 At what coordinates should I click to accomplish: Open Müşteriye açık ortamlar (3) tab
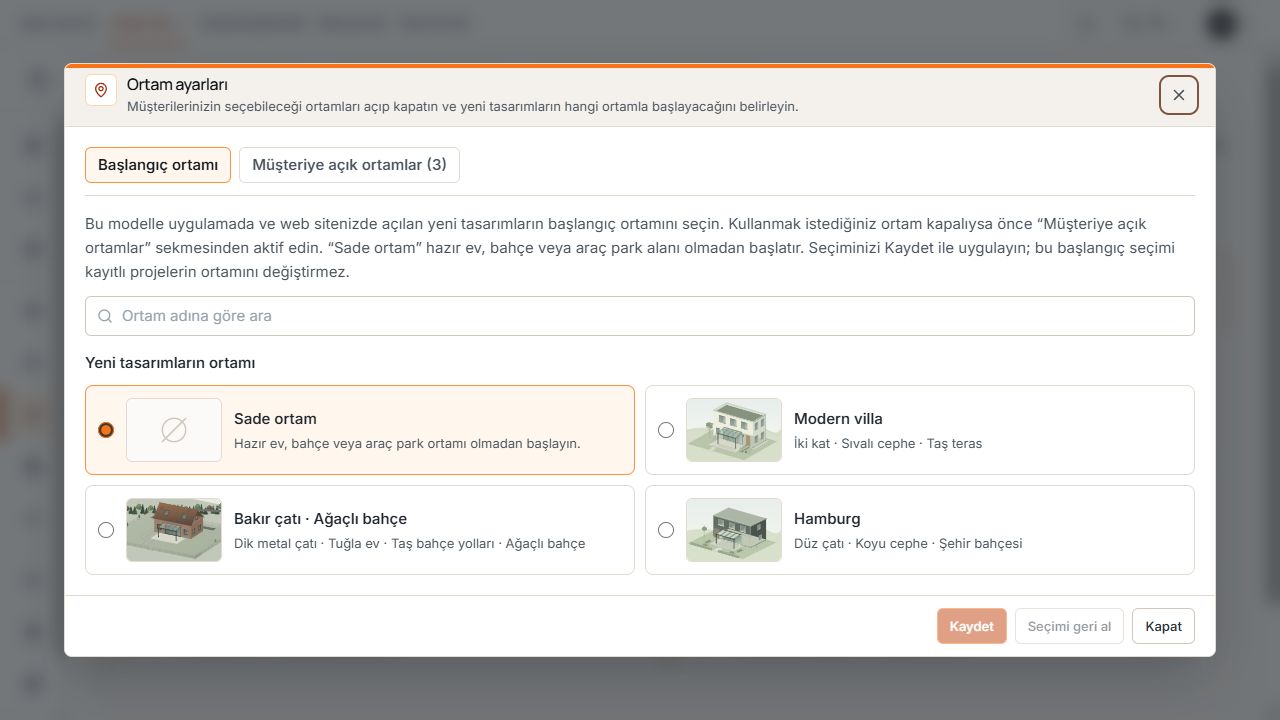tap(349, 165)
